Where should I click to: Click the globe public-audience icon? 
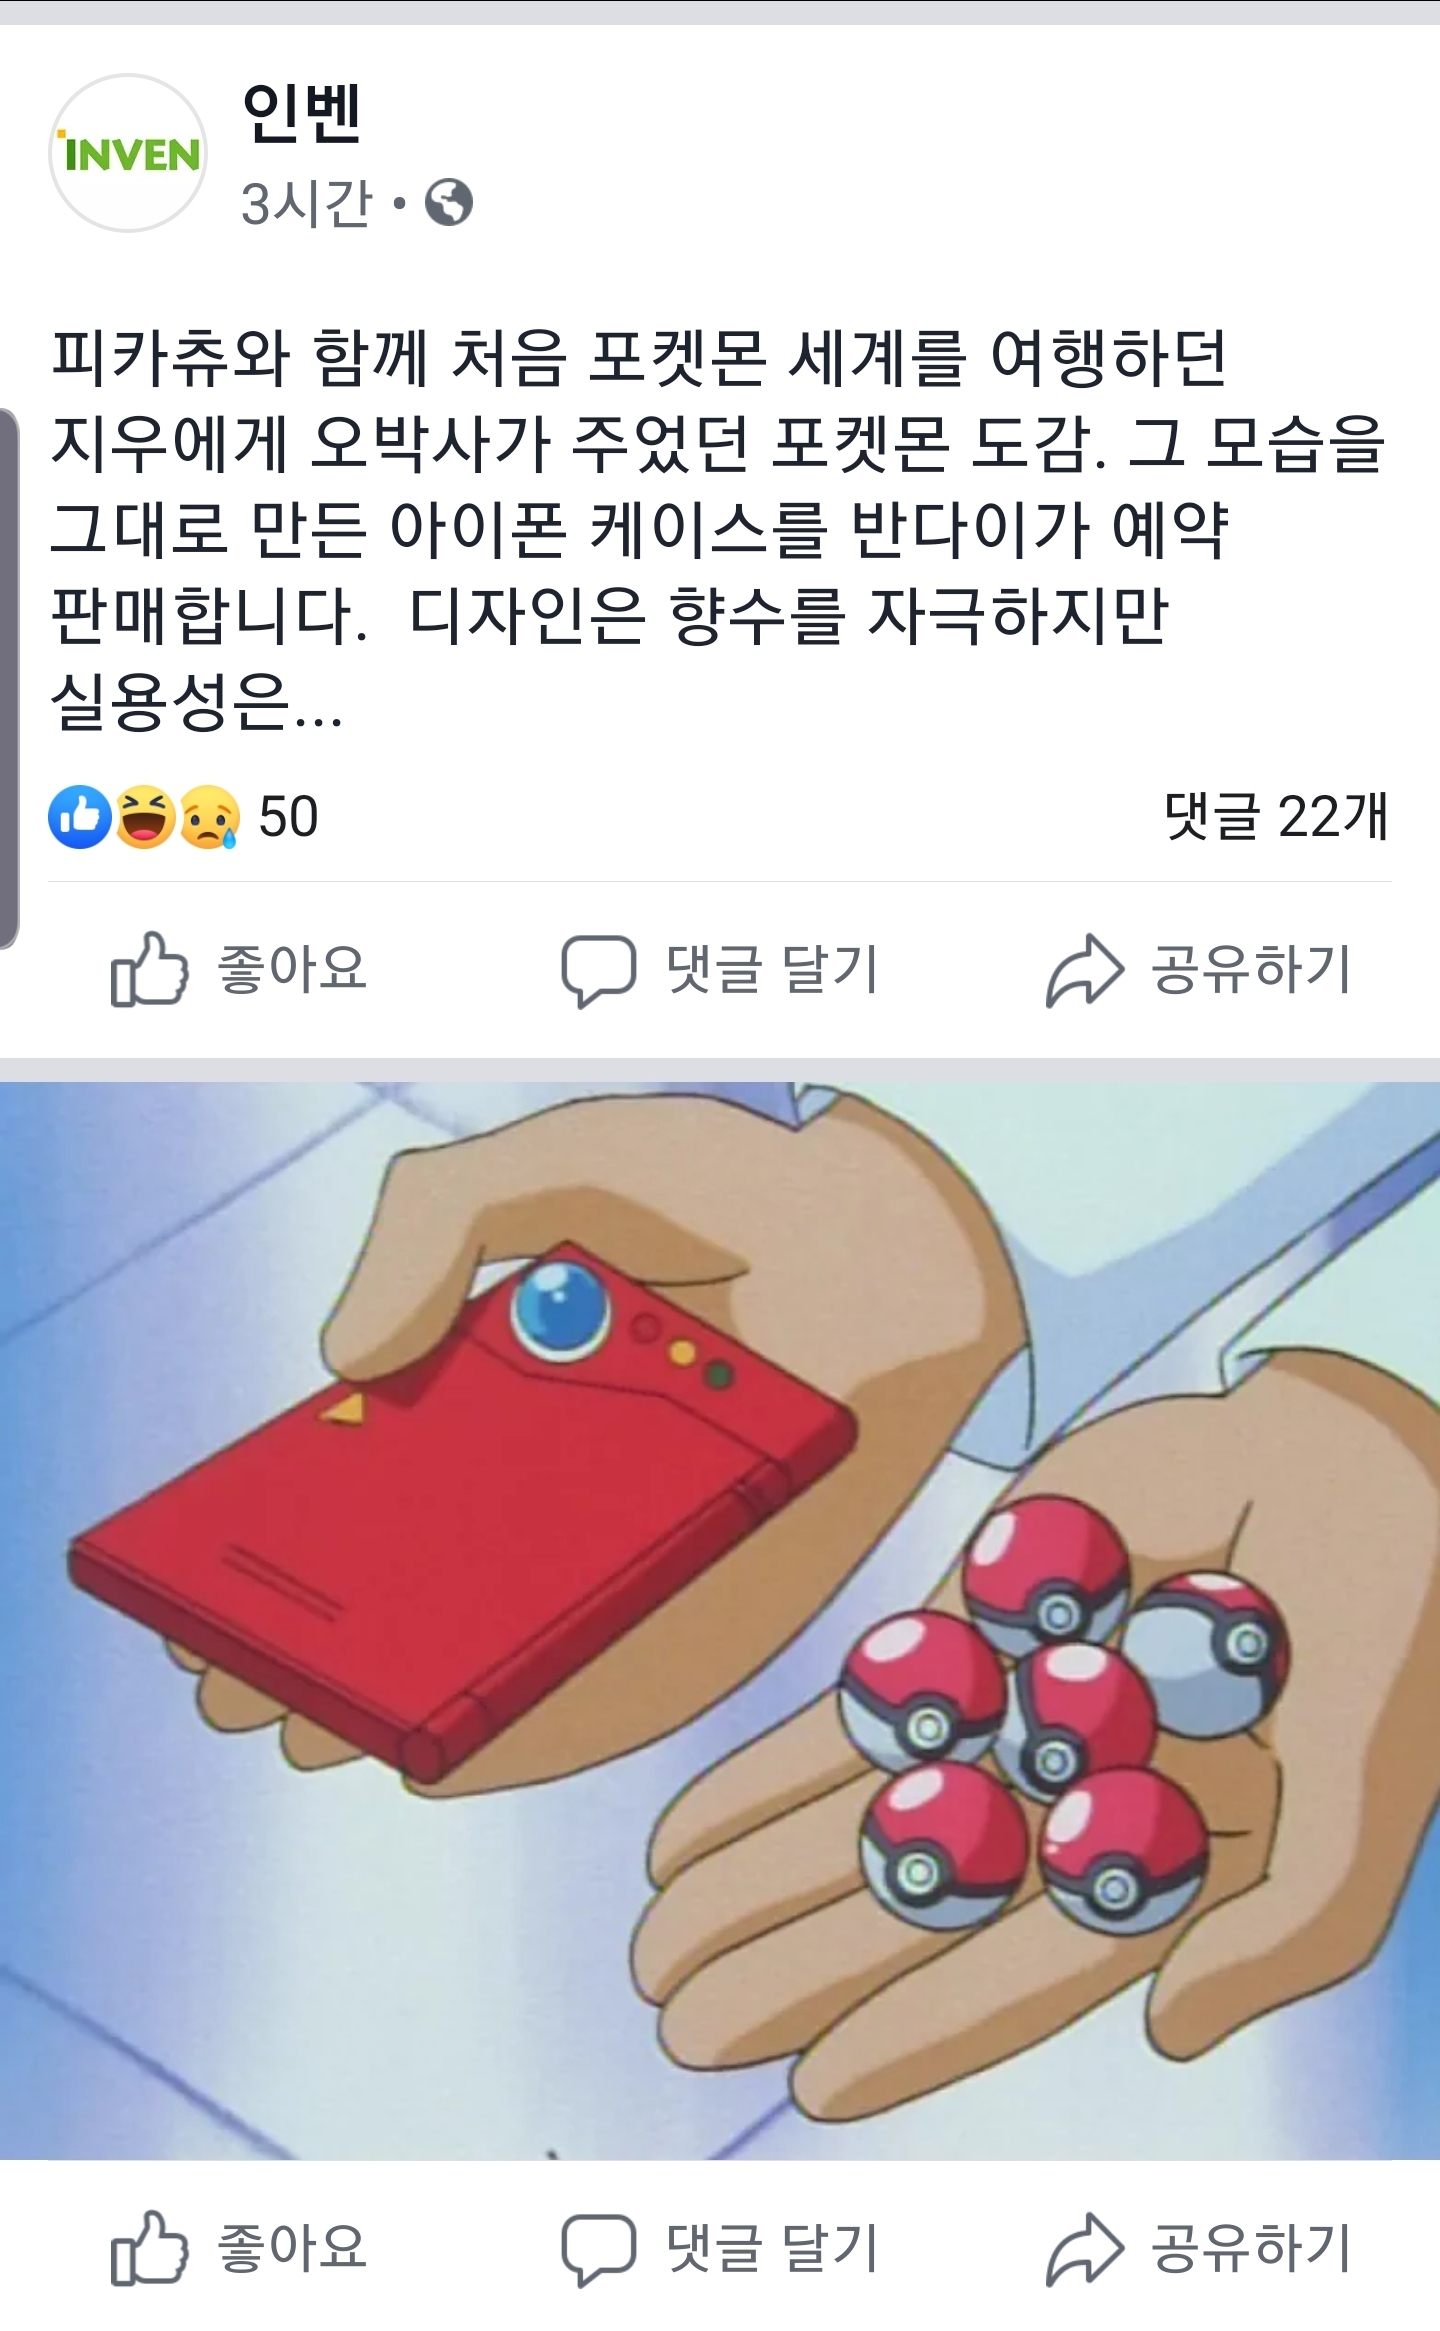[x=449, y=203]
